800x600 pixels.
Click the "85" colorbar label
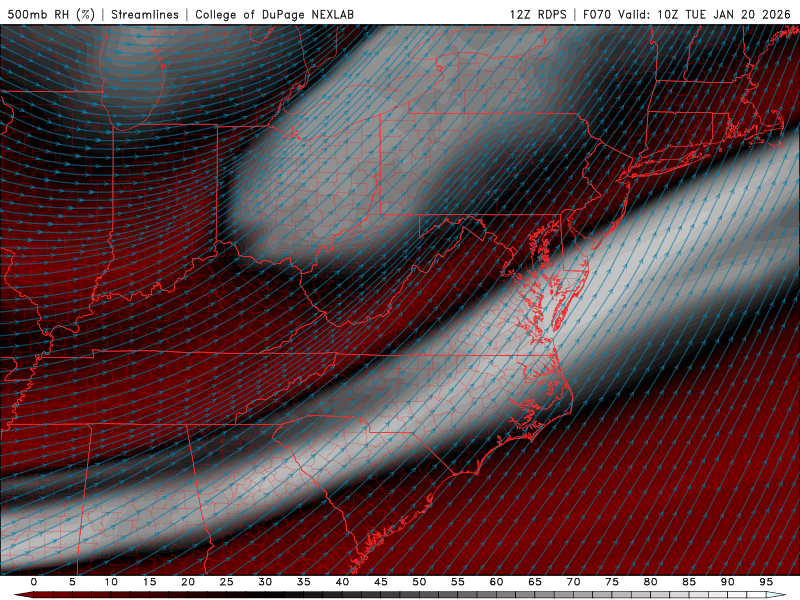[x=689, y=582]
